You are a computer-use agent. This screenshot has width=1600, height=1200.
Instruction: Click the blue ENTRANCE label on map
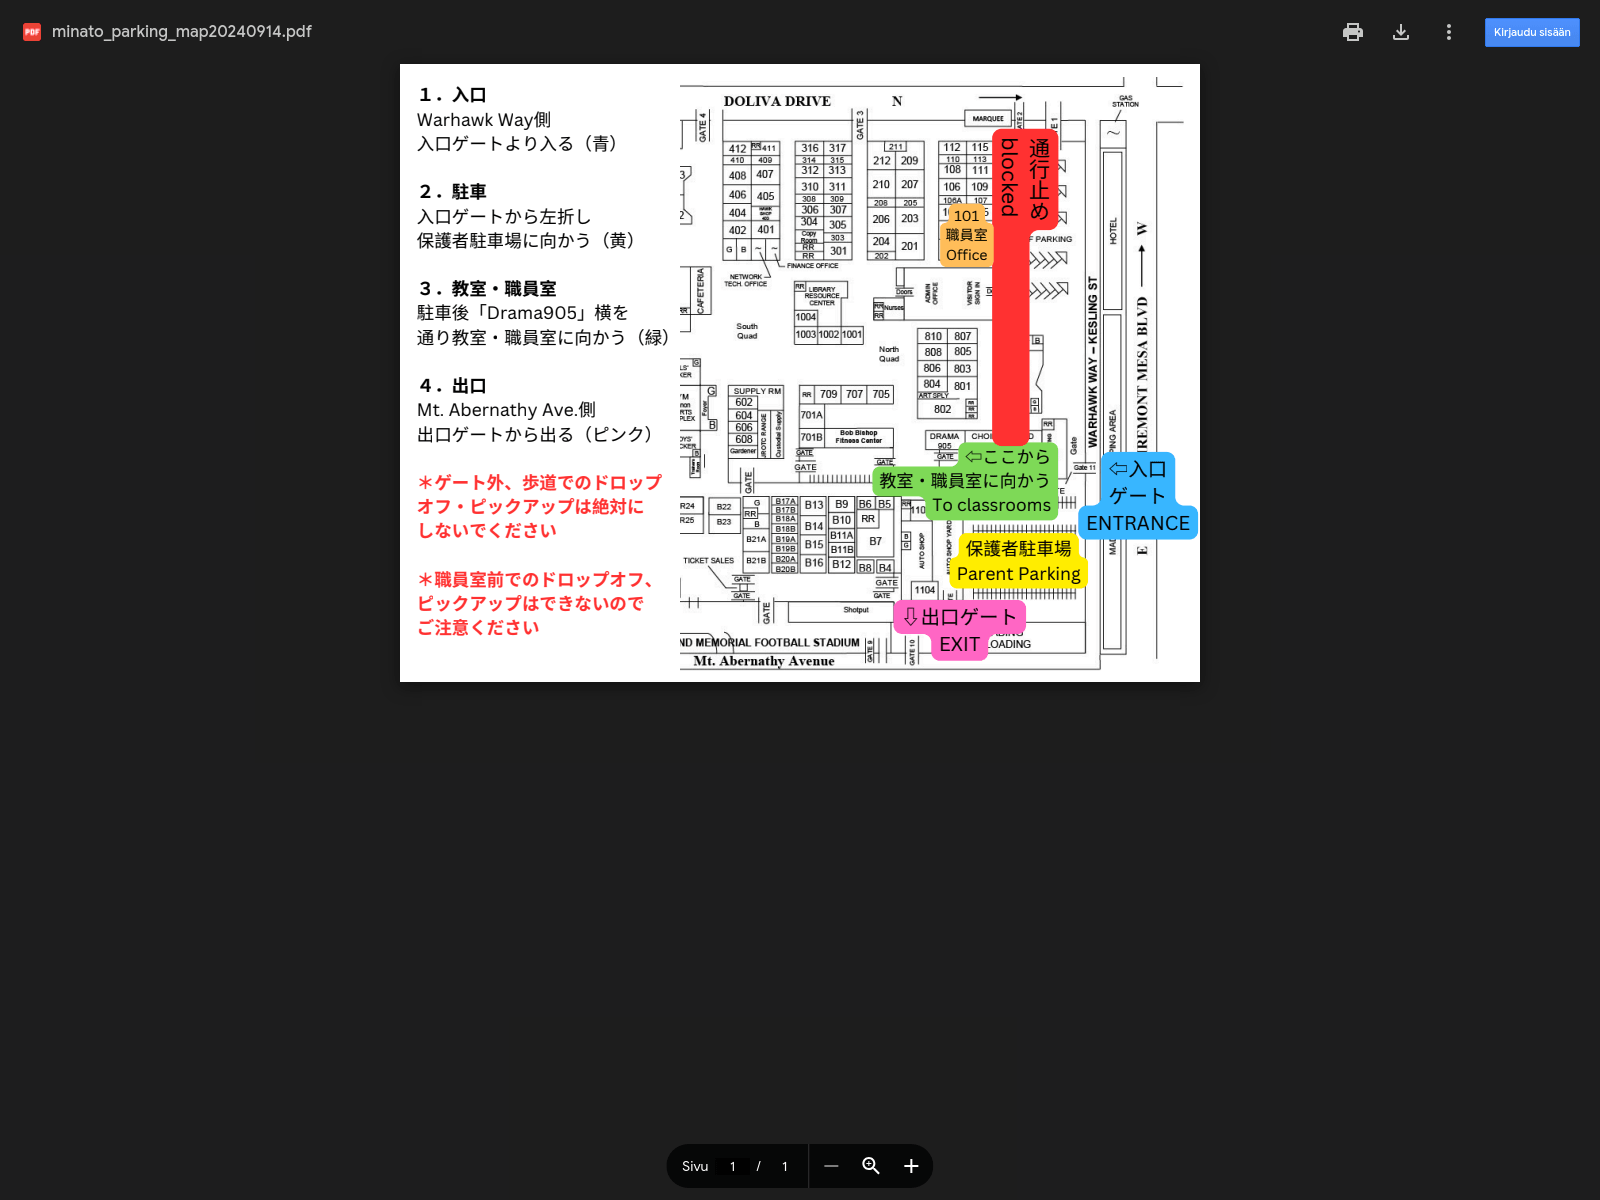coord(1138,496)
